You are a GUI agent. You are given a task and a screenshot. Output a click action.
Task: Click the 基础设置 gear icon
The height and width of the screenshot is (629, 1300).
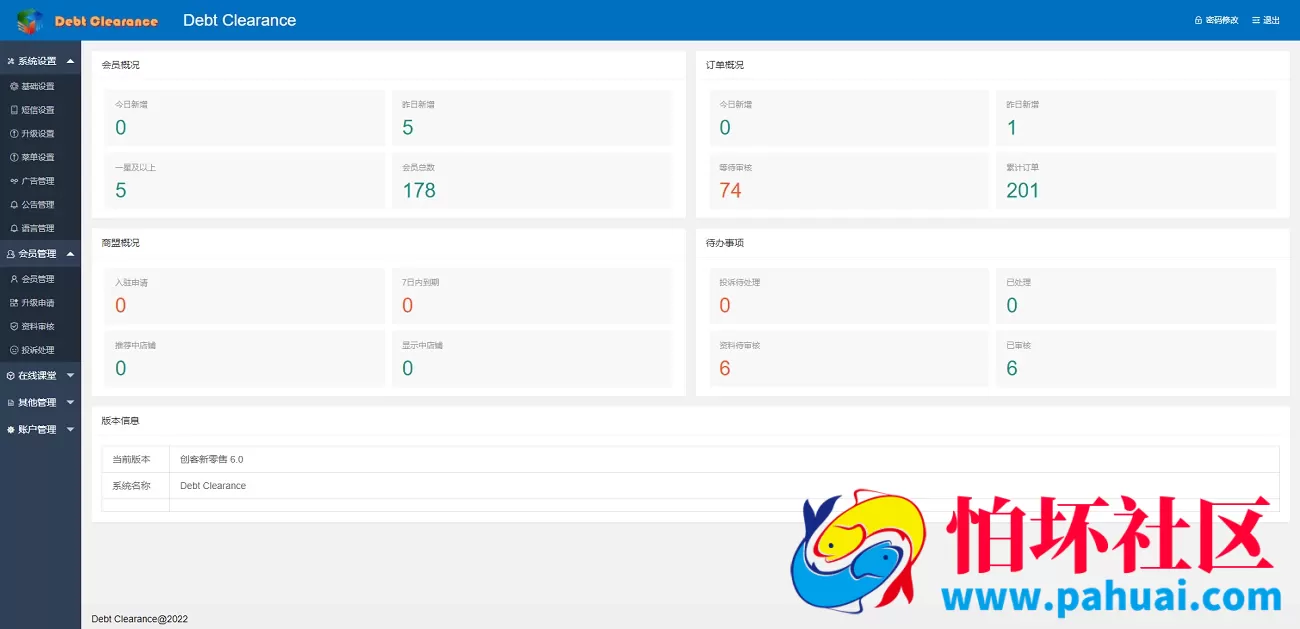(14, 86)
